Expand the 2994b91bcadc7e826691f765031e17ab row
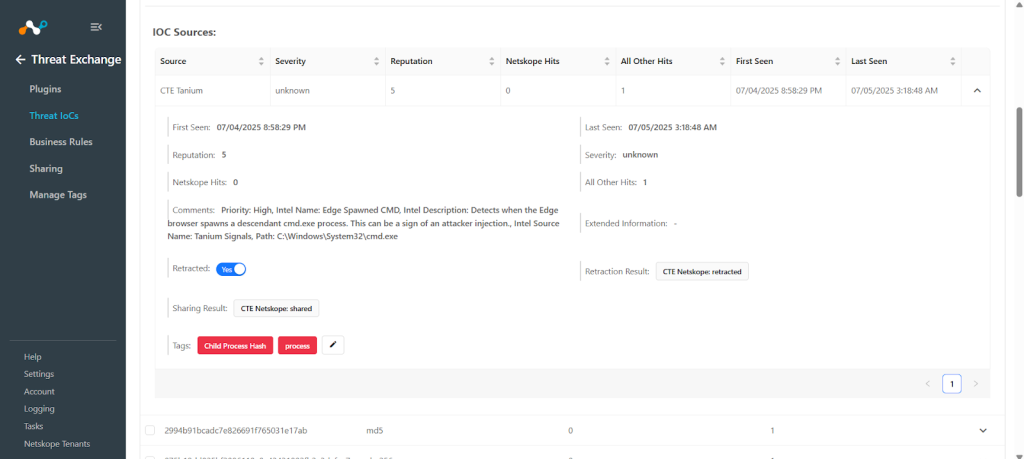 tap(983, 430)
